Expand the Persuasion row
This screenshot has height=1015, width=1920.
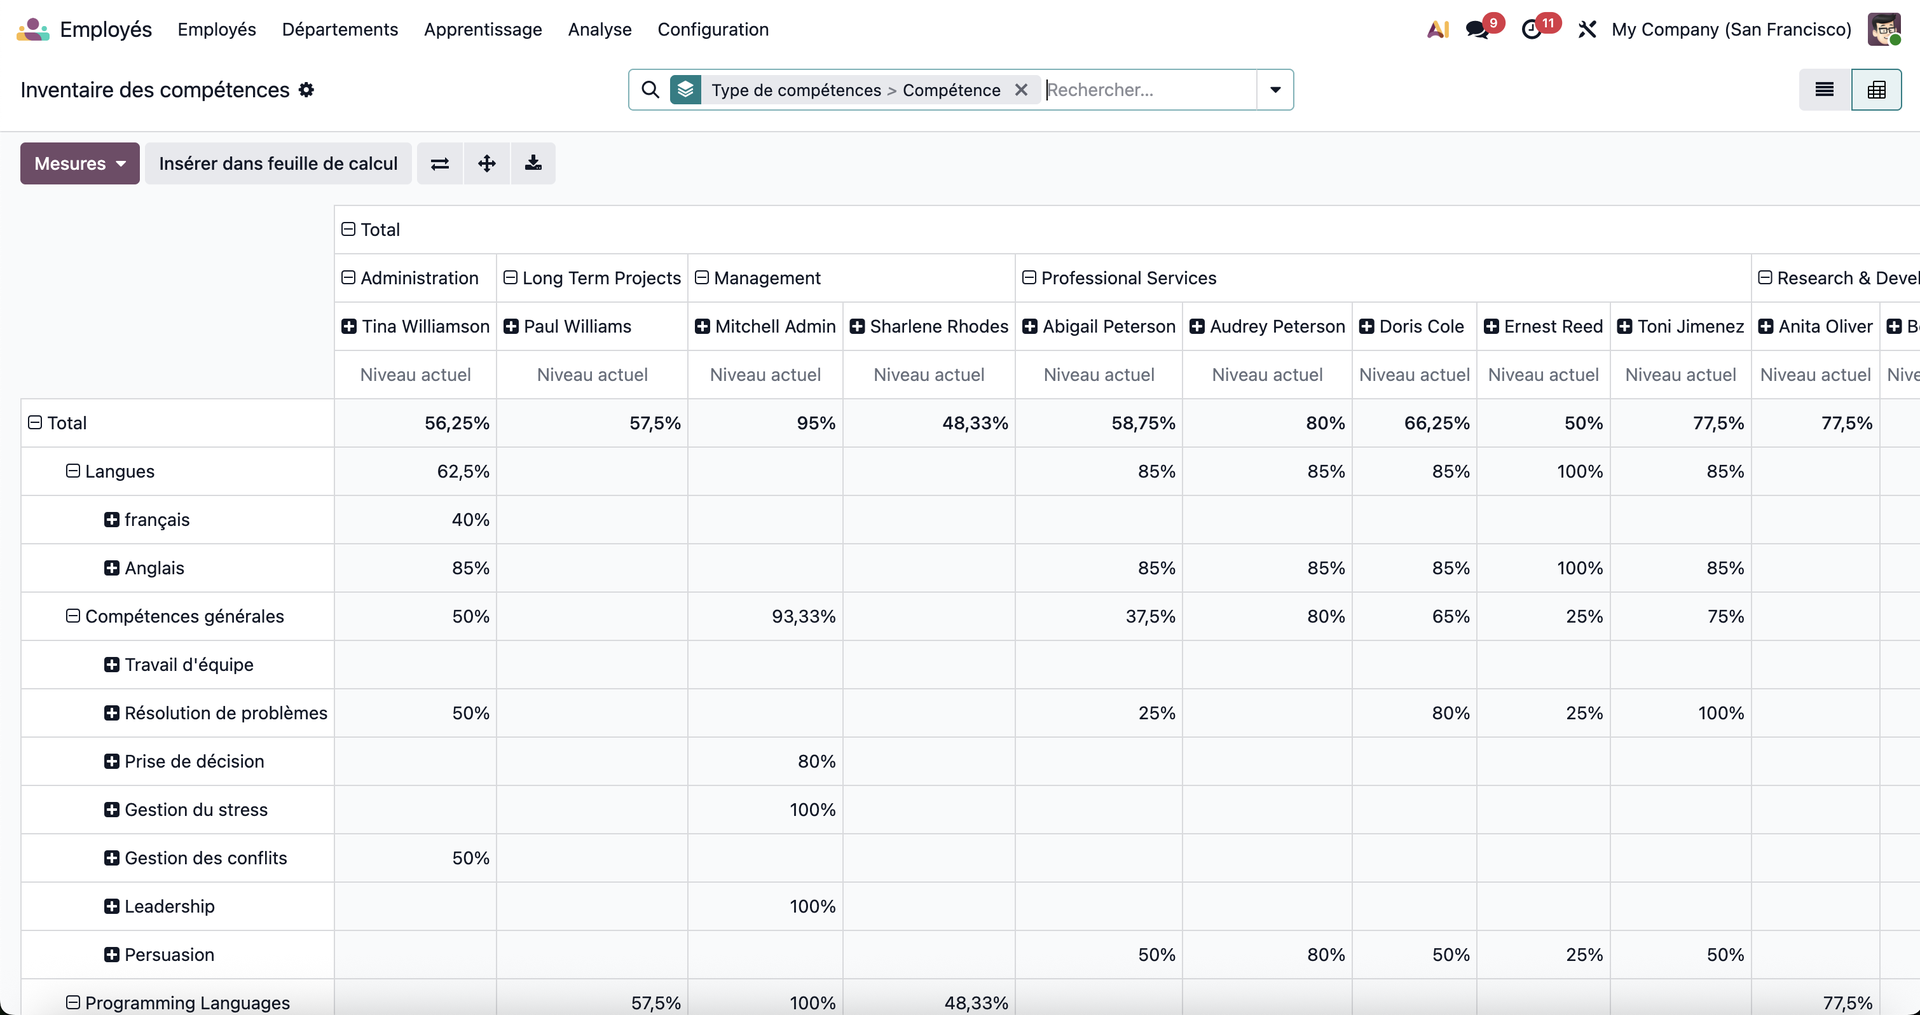click(112, 955)
